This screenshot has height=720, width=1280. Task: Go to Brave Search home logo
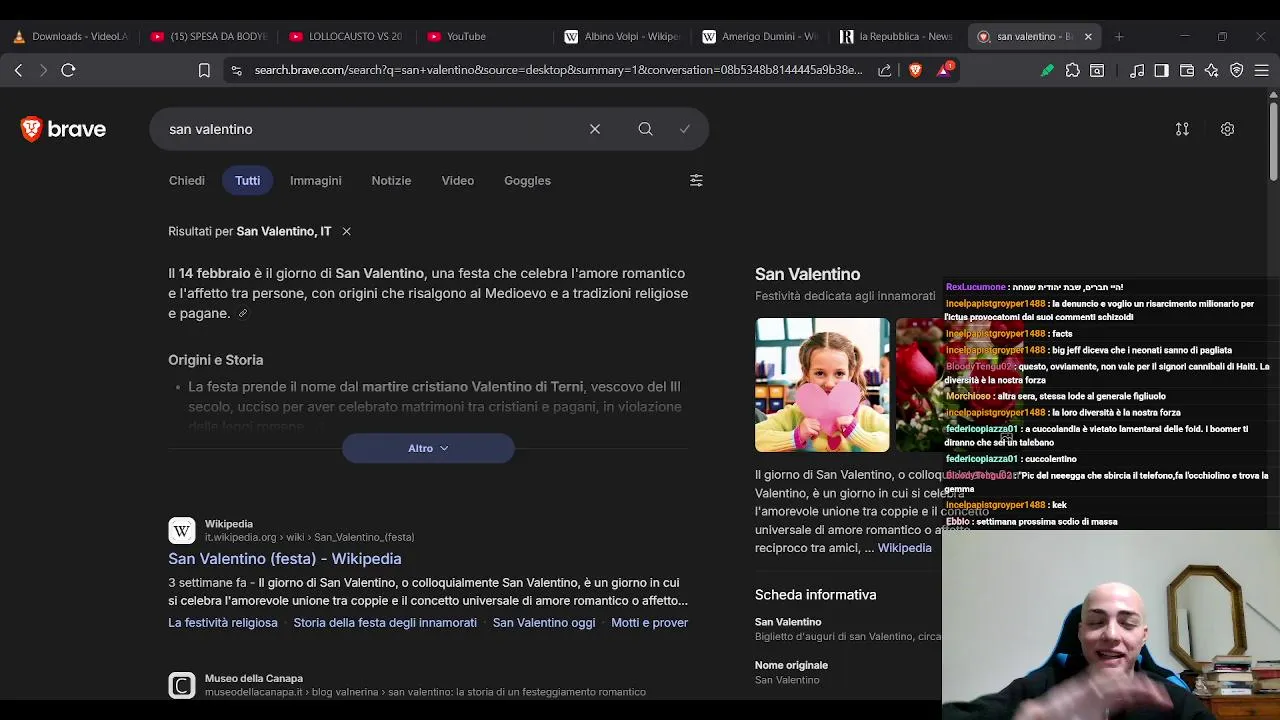click(63, 129)
